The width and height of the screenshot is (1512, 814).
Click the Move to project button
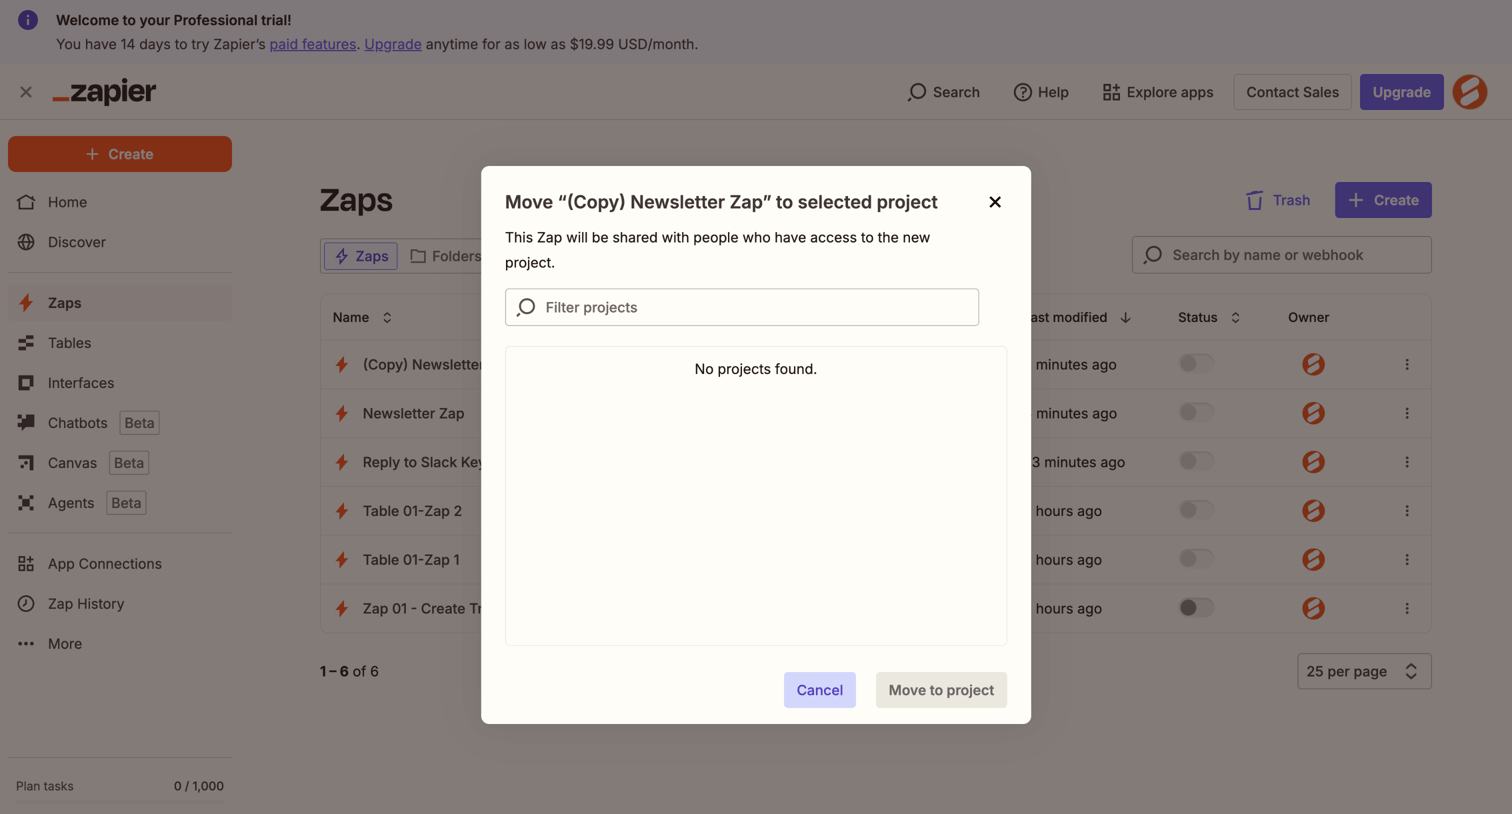[x=941, y=690]
